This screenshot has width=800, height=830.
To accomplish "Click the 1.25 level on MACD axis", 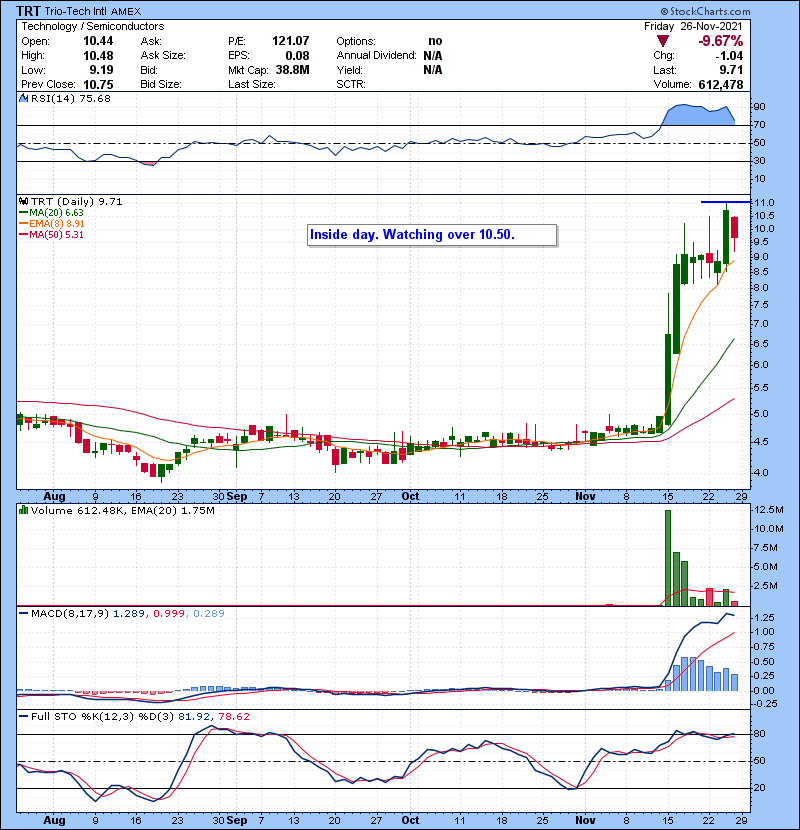I will [x=764, y=618].
